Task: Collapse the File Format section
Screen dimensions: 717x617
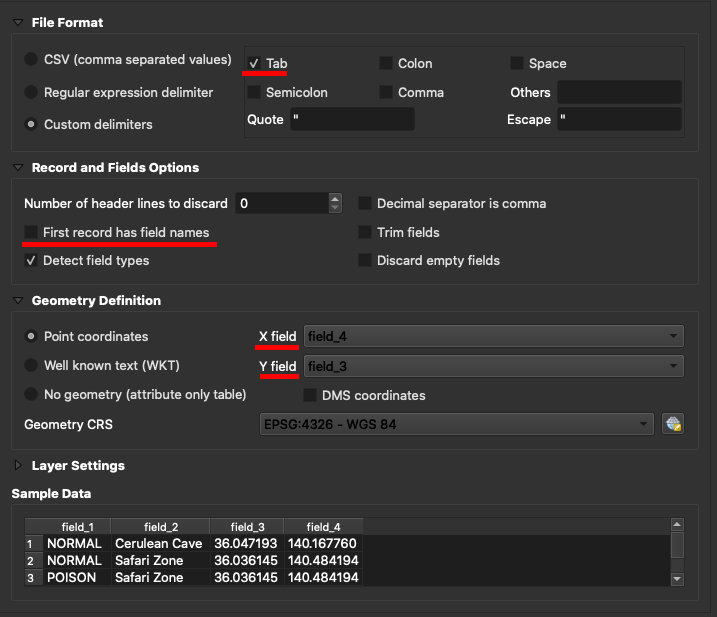Action: point(18,22)
